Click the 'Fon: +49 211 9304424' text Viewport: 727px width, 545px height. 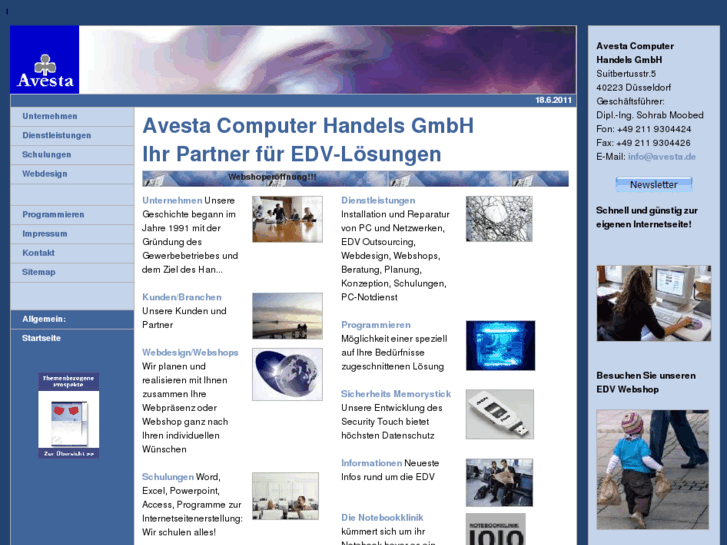point(644,129)
